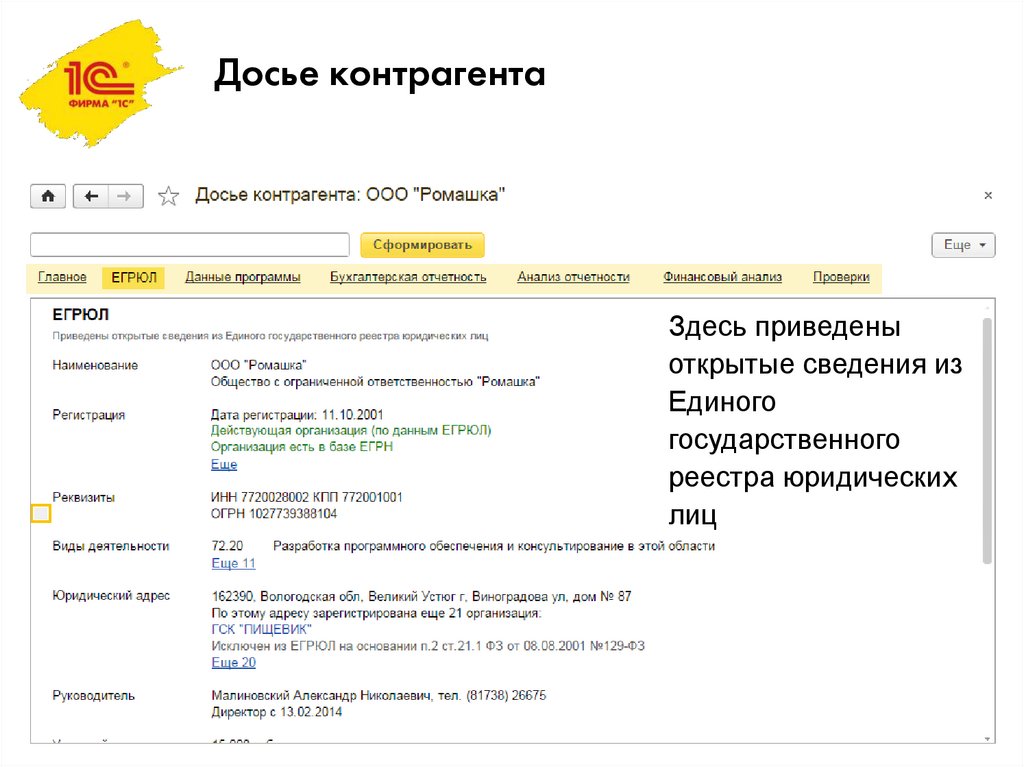The height and width of the screenshot is (767, 1024).
Task: Go back with the left arrow button
Action: pos(92,196)
